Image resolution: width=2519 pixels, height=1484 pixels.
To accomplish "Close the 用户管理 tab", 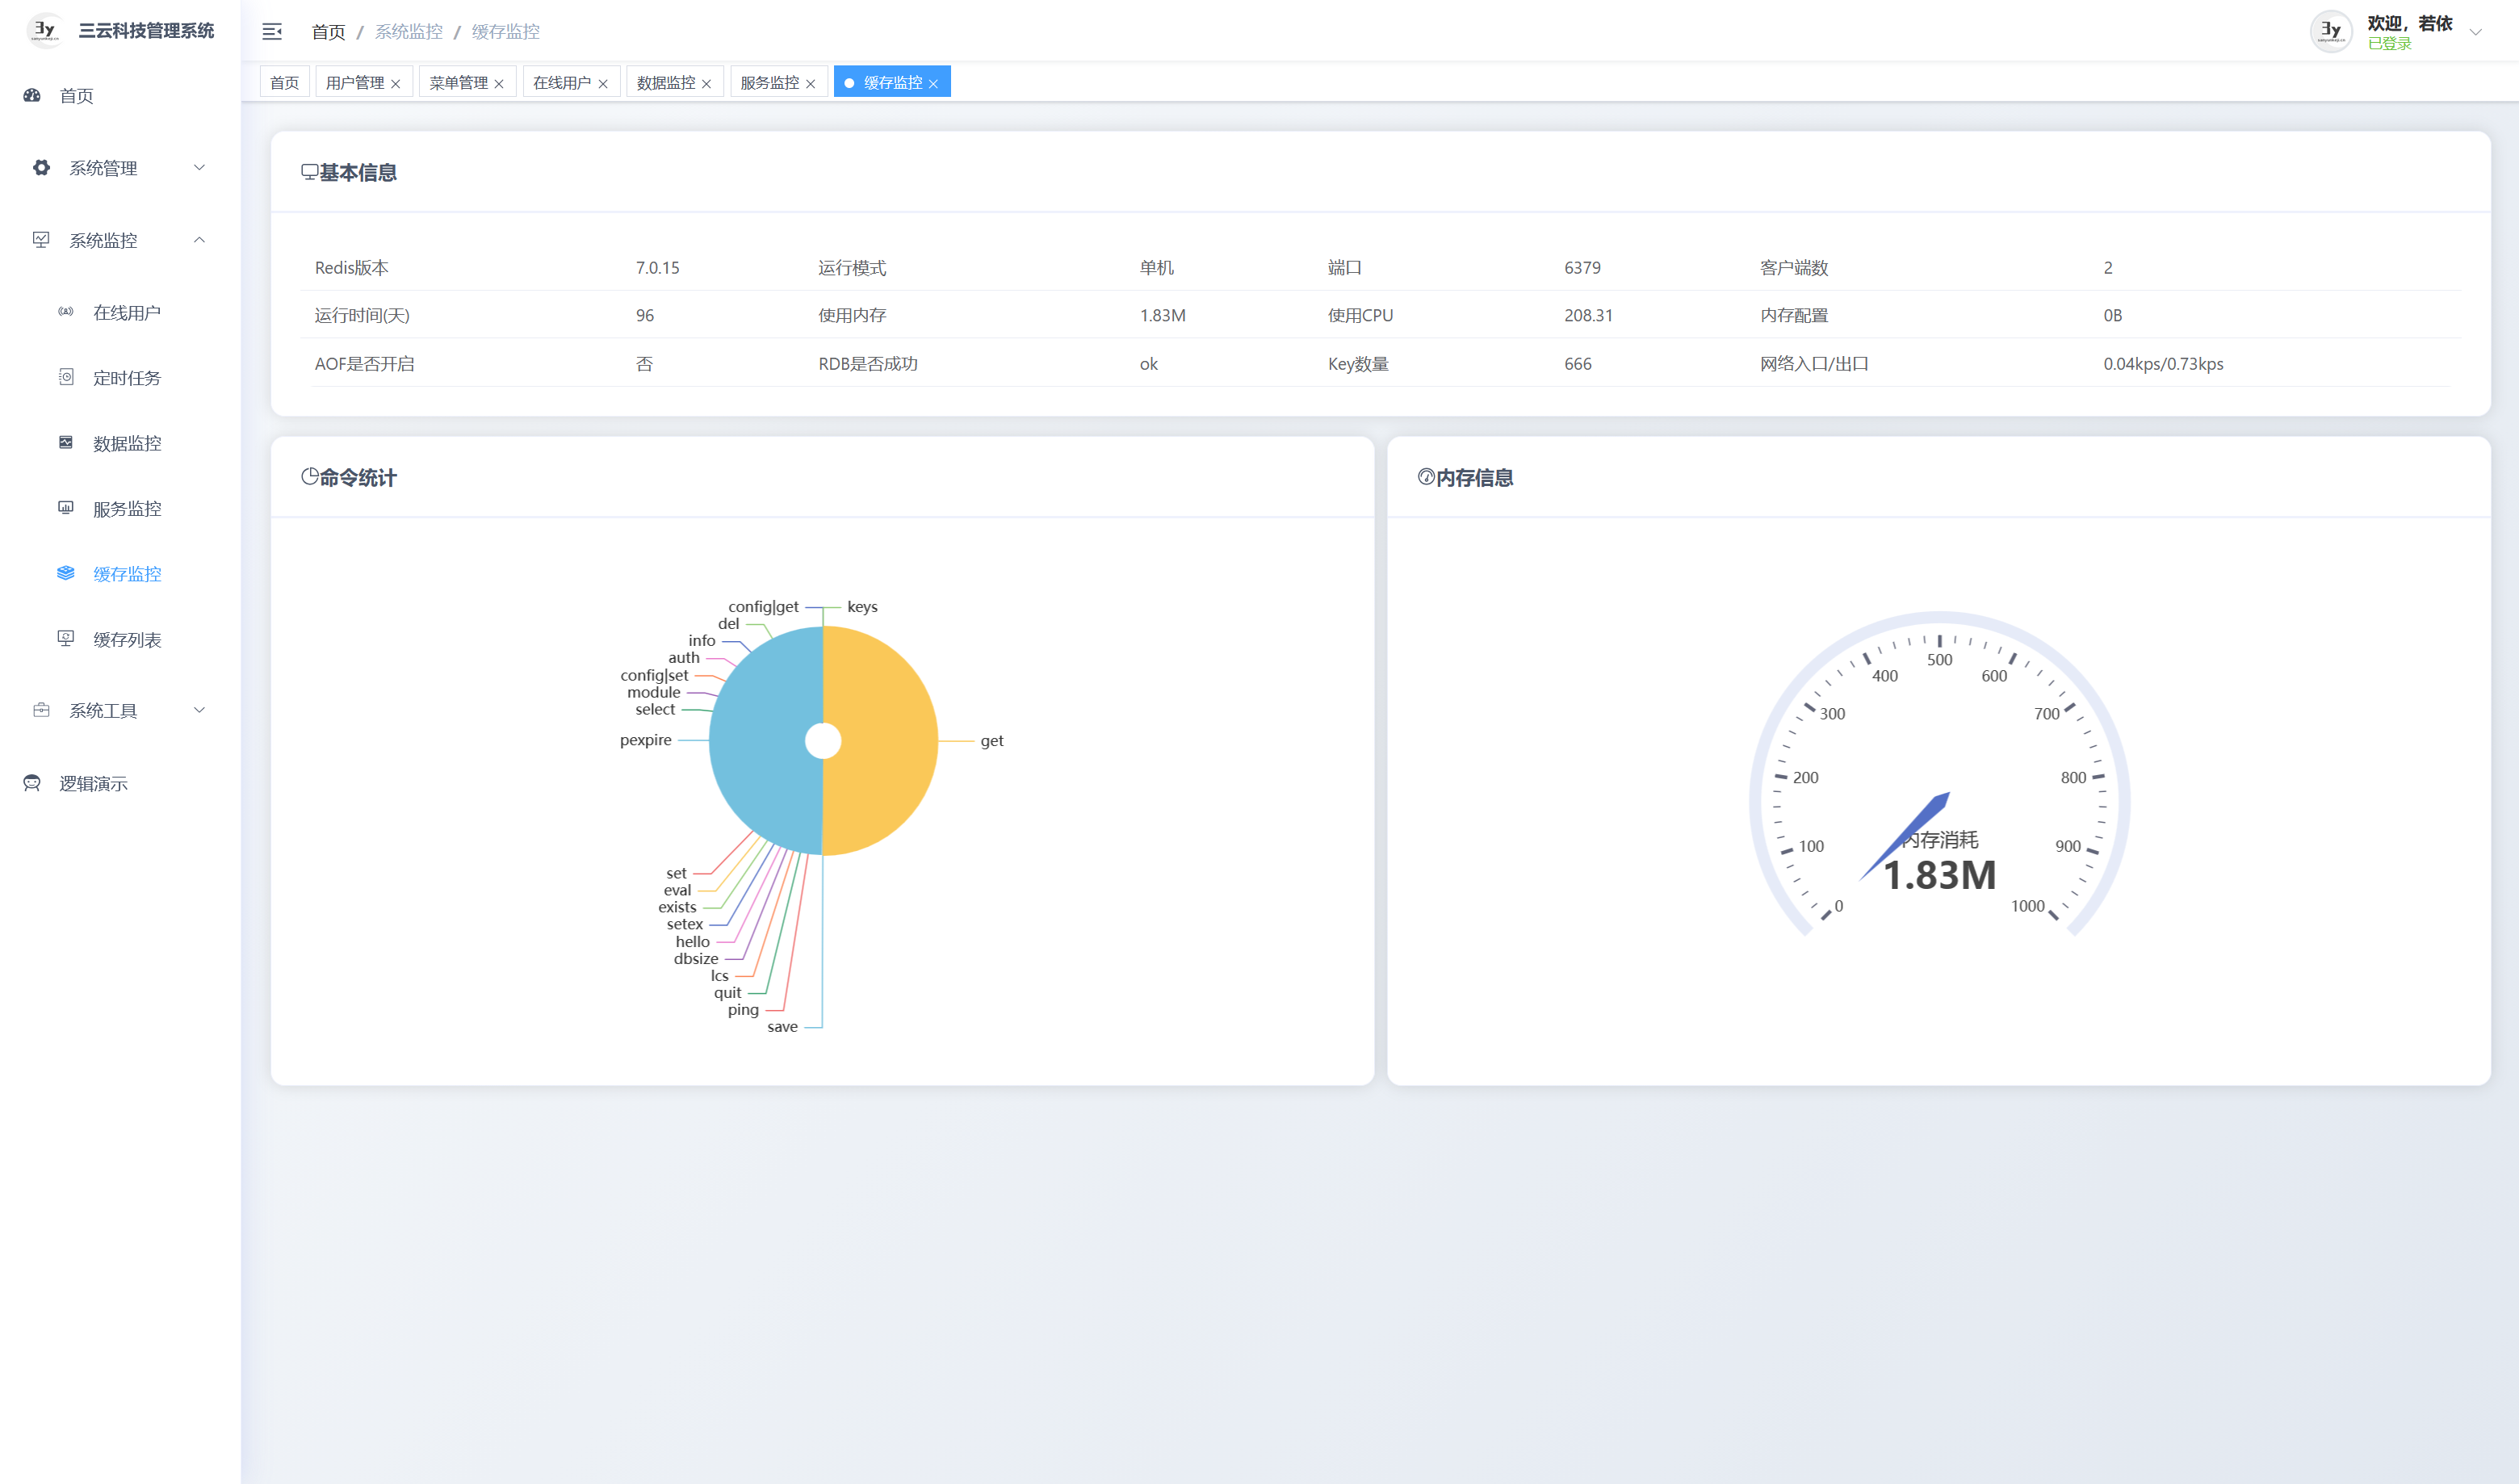I will (396, 84).
